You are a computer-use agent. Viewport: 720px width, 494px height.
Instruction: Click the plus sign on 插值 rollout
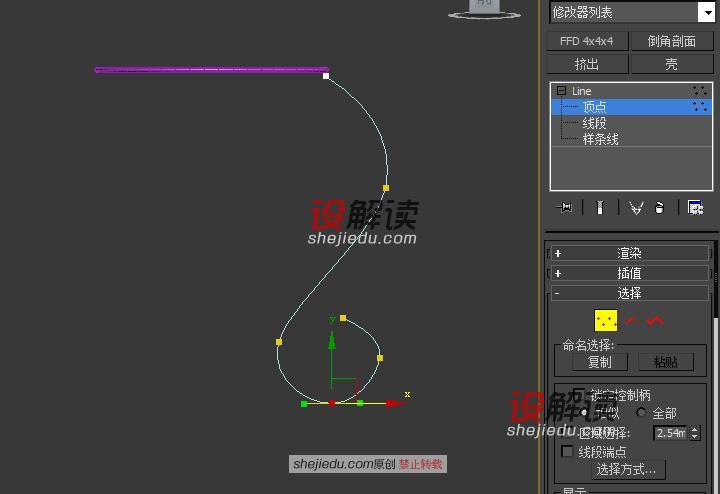click(x=557, y=274)
